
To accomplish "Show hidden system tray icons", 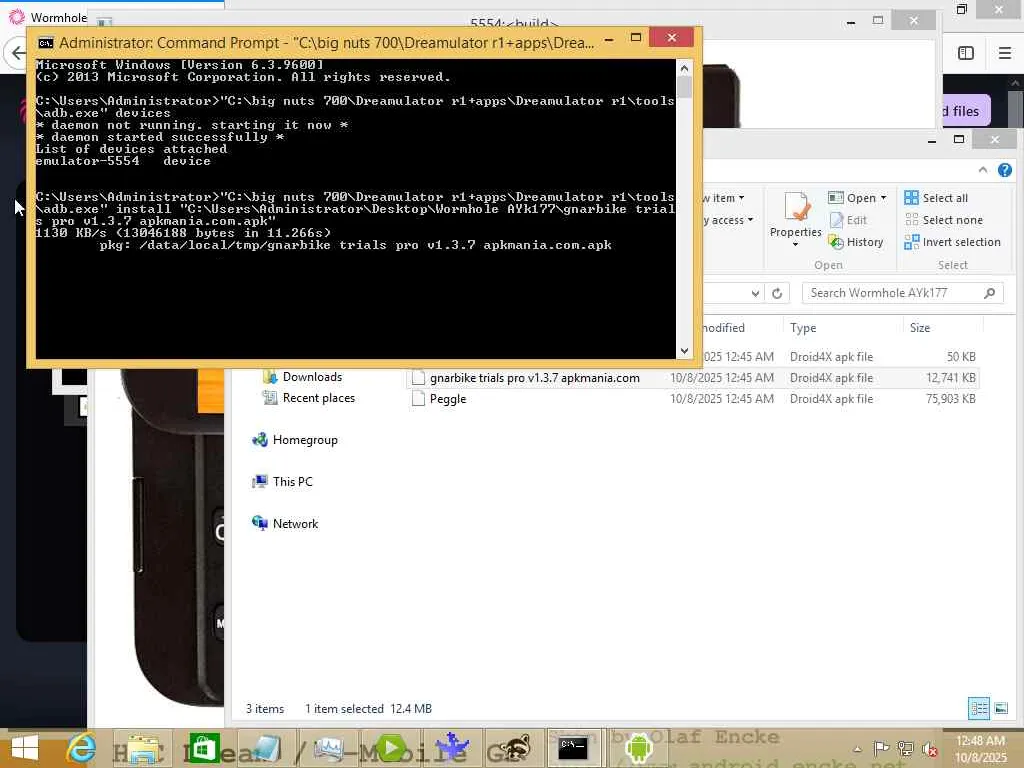I will tap(857, 749).
